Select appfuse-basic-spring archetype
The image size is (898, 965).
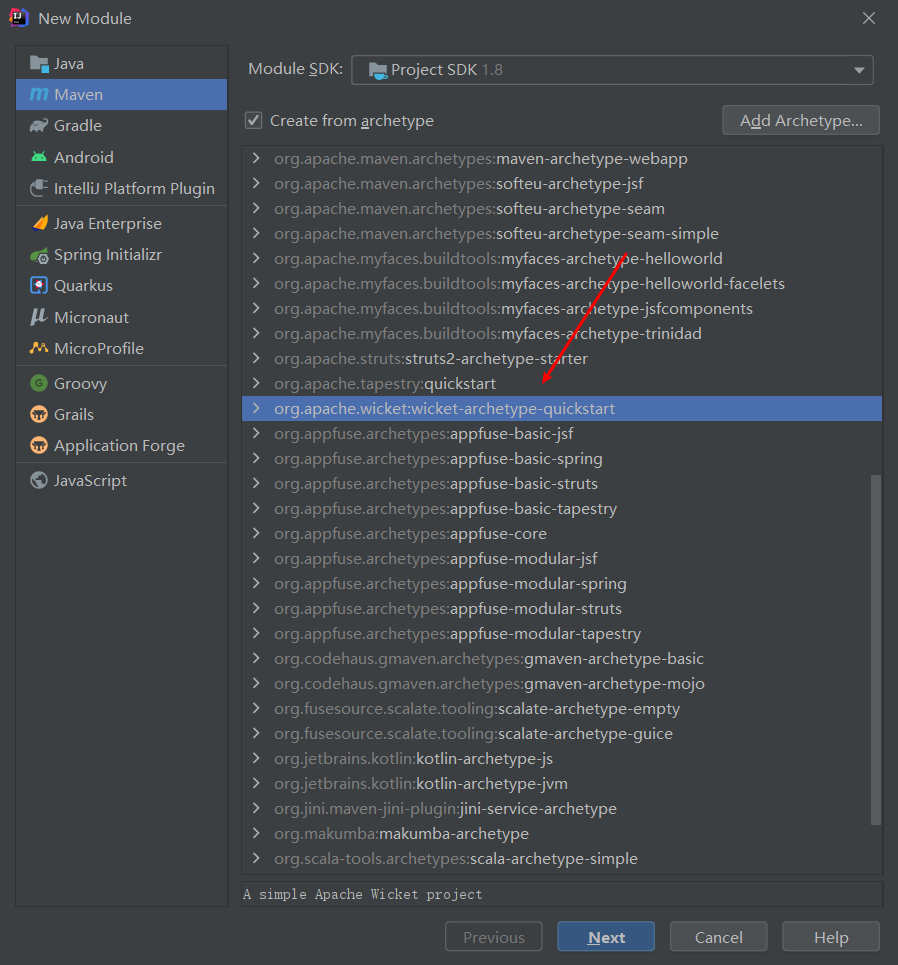(x=562, y=458)
